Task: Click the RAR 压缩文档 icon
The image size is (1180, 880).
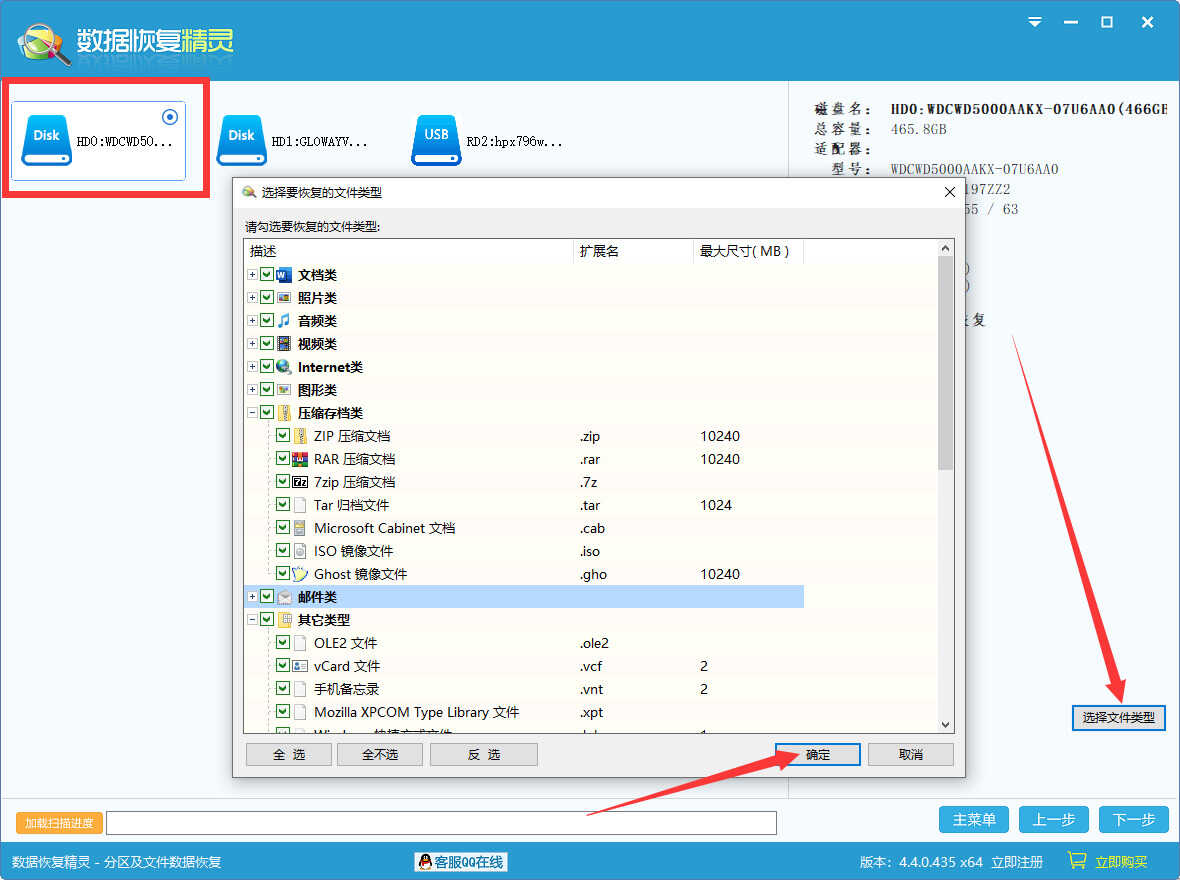Action: pos(300,459)
